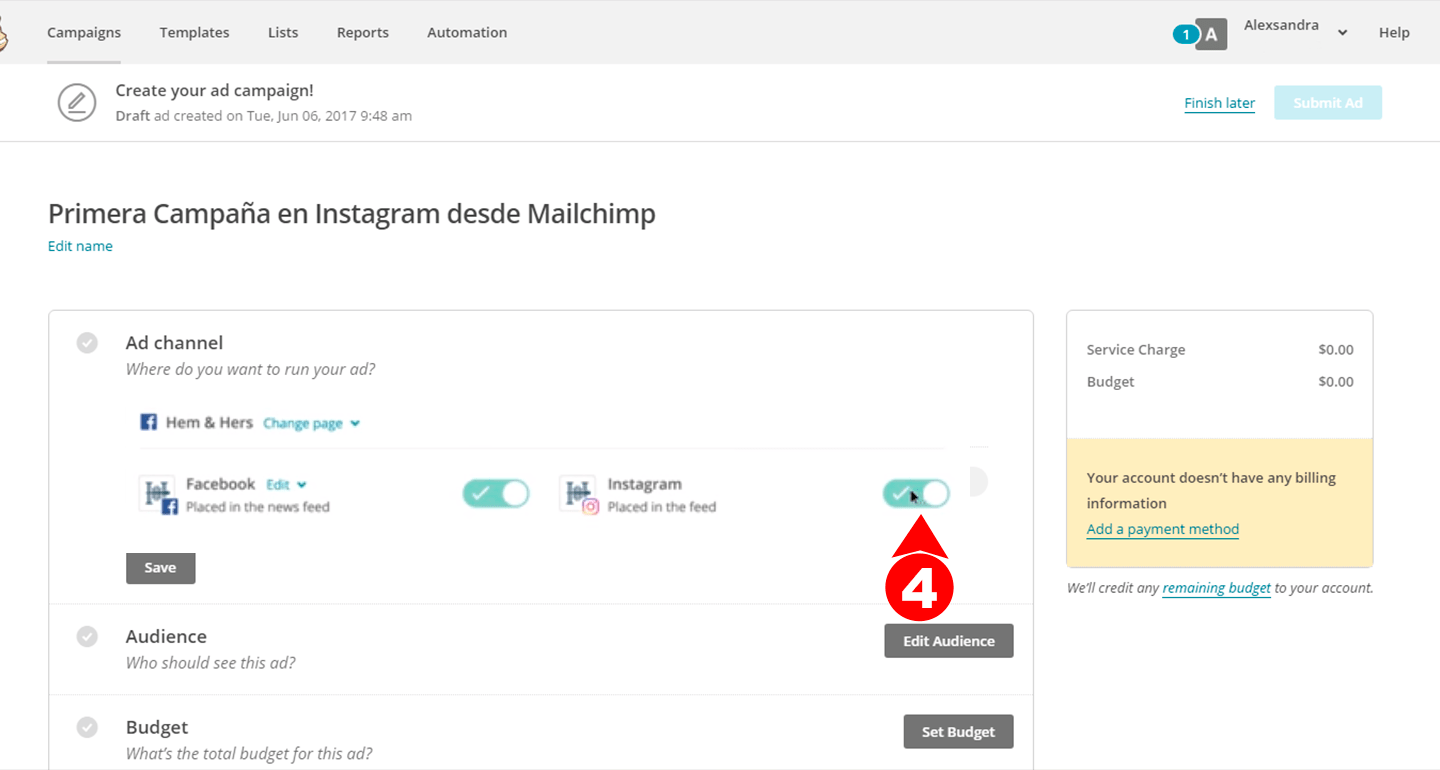This screenshot has width=1440, height=770.
Task: Click the Hem & Hers page name
Action: (209, 423)
